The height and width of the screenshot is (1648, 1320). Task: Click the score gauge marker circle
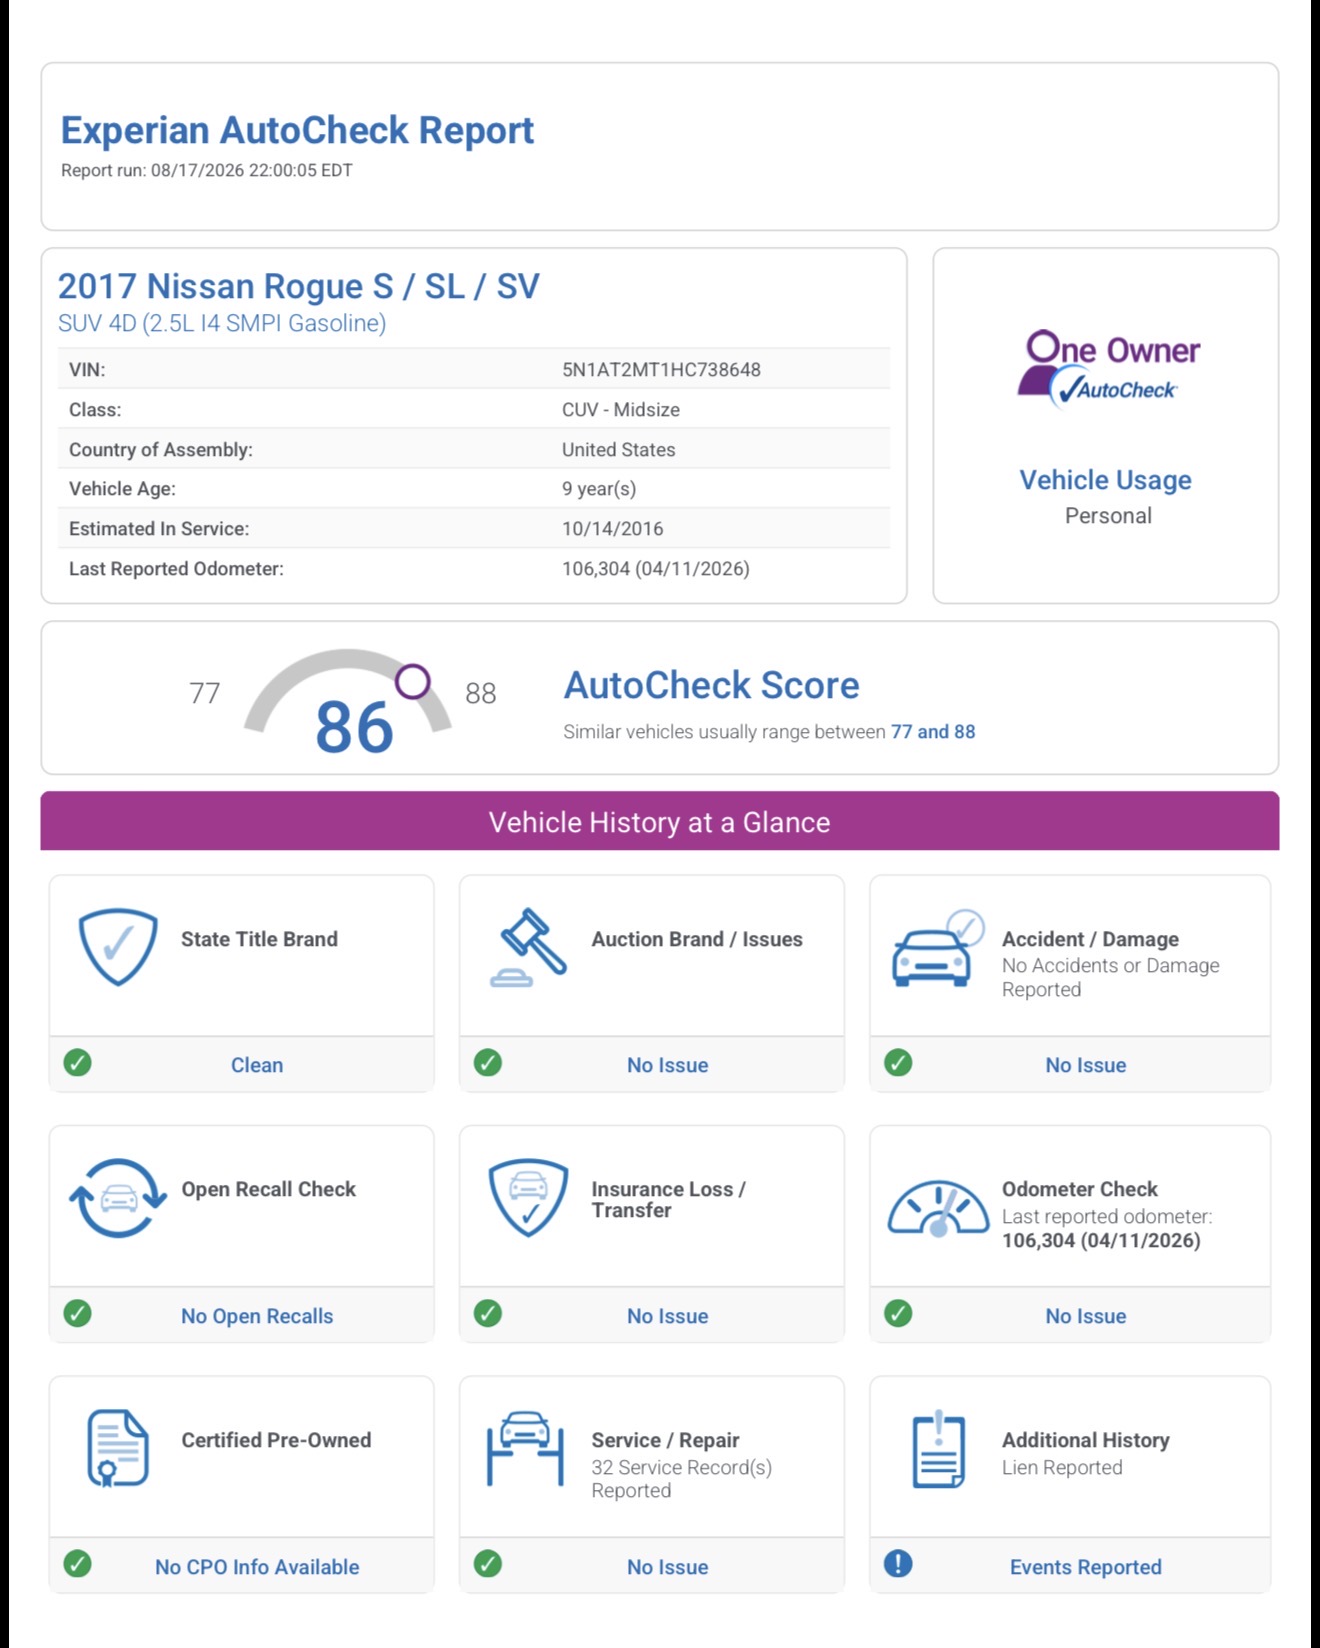[412, 682]
